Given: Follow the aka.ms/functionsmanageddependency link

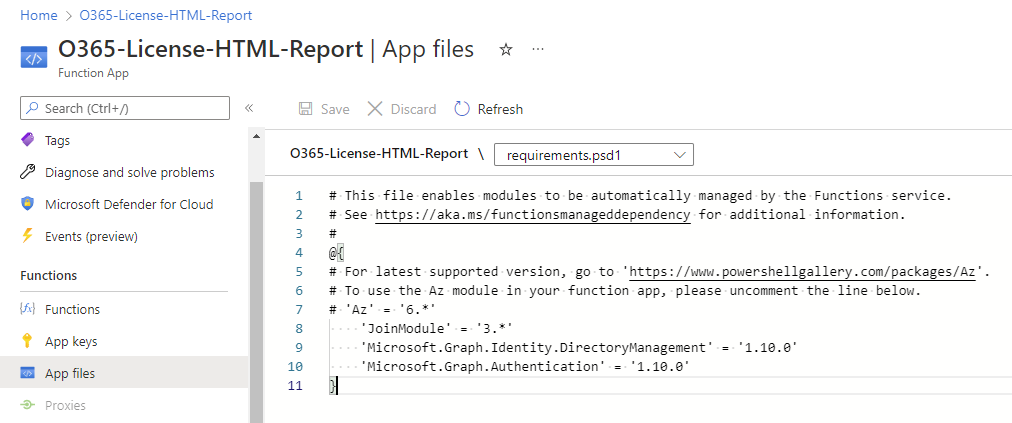Looking at the screenshot, I should click(x=532, y=215).
